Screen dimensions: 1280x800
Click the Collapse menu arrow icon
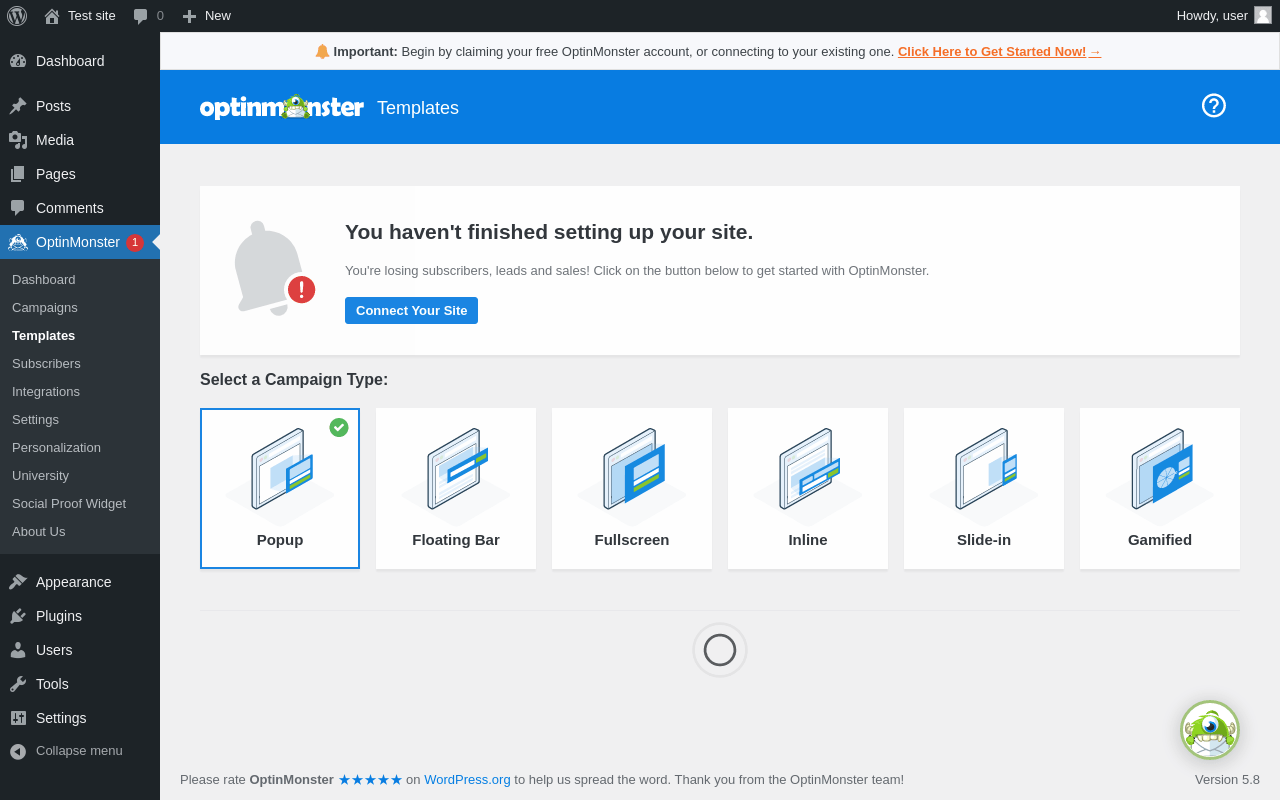18,751
